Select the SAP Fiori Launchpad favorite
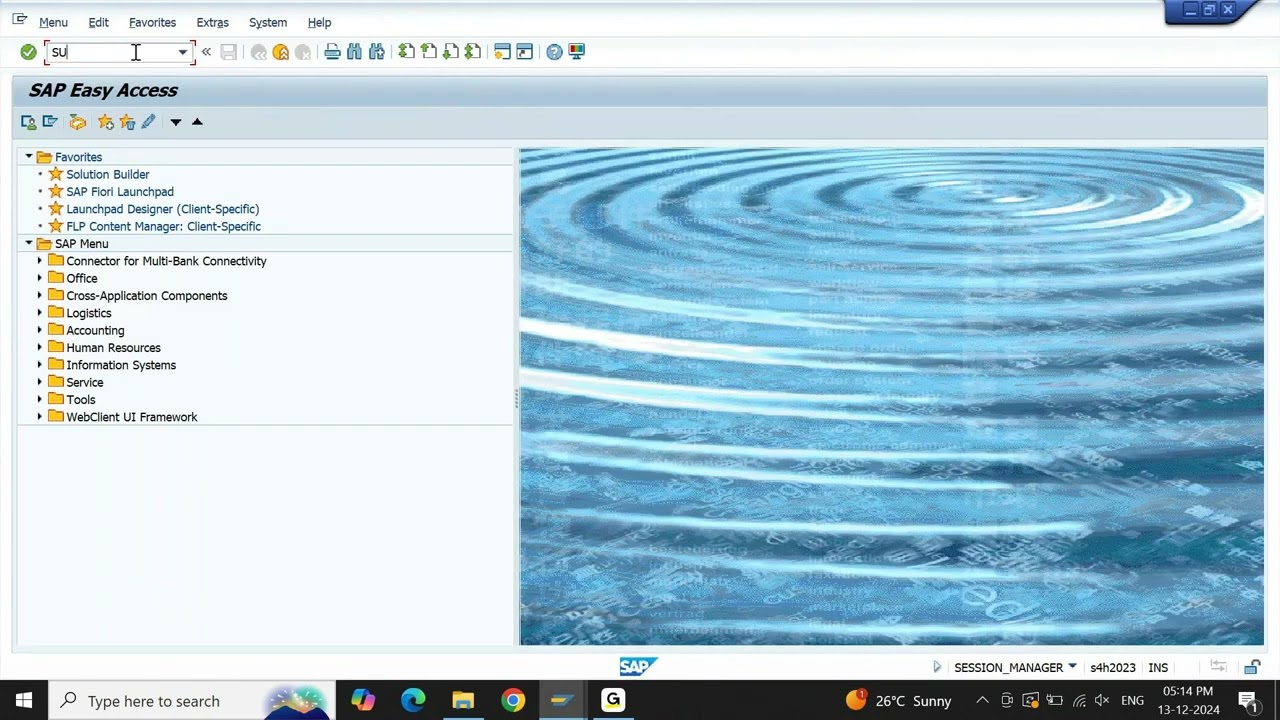Image resolution: width=1280 pixels, height=720 pixels. (x=120, y=192)
